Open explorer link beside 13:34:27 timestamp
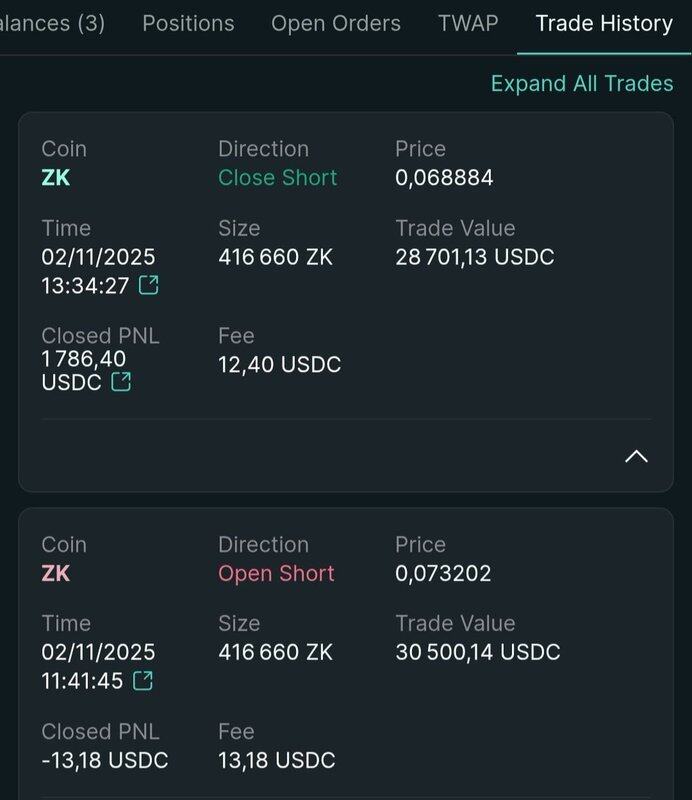The width and height of the screenshot is (692, 800). point(148,286)
